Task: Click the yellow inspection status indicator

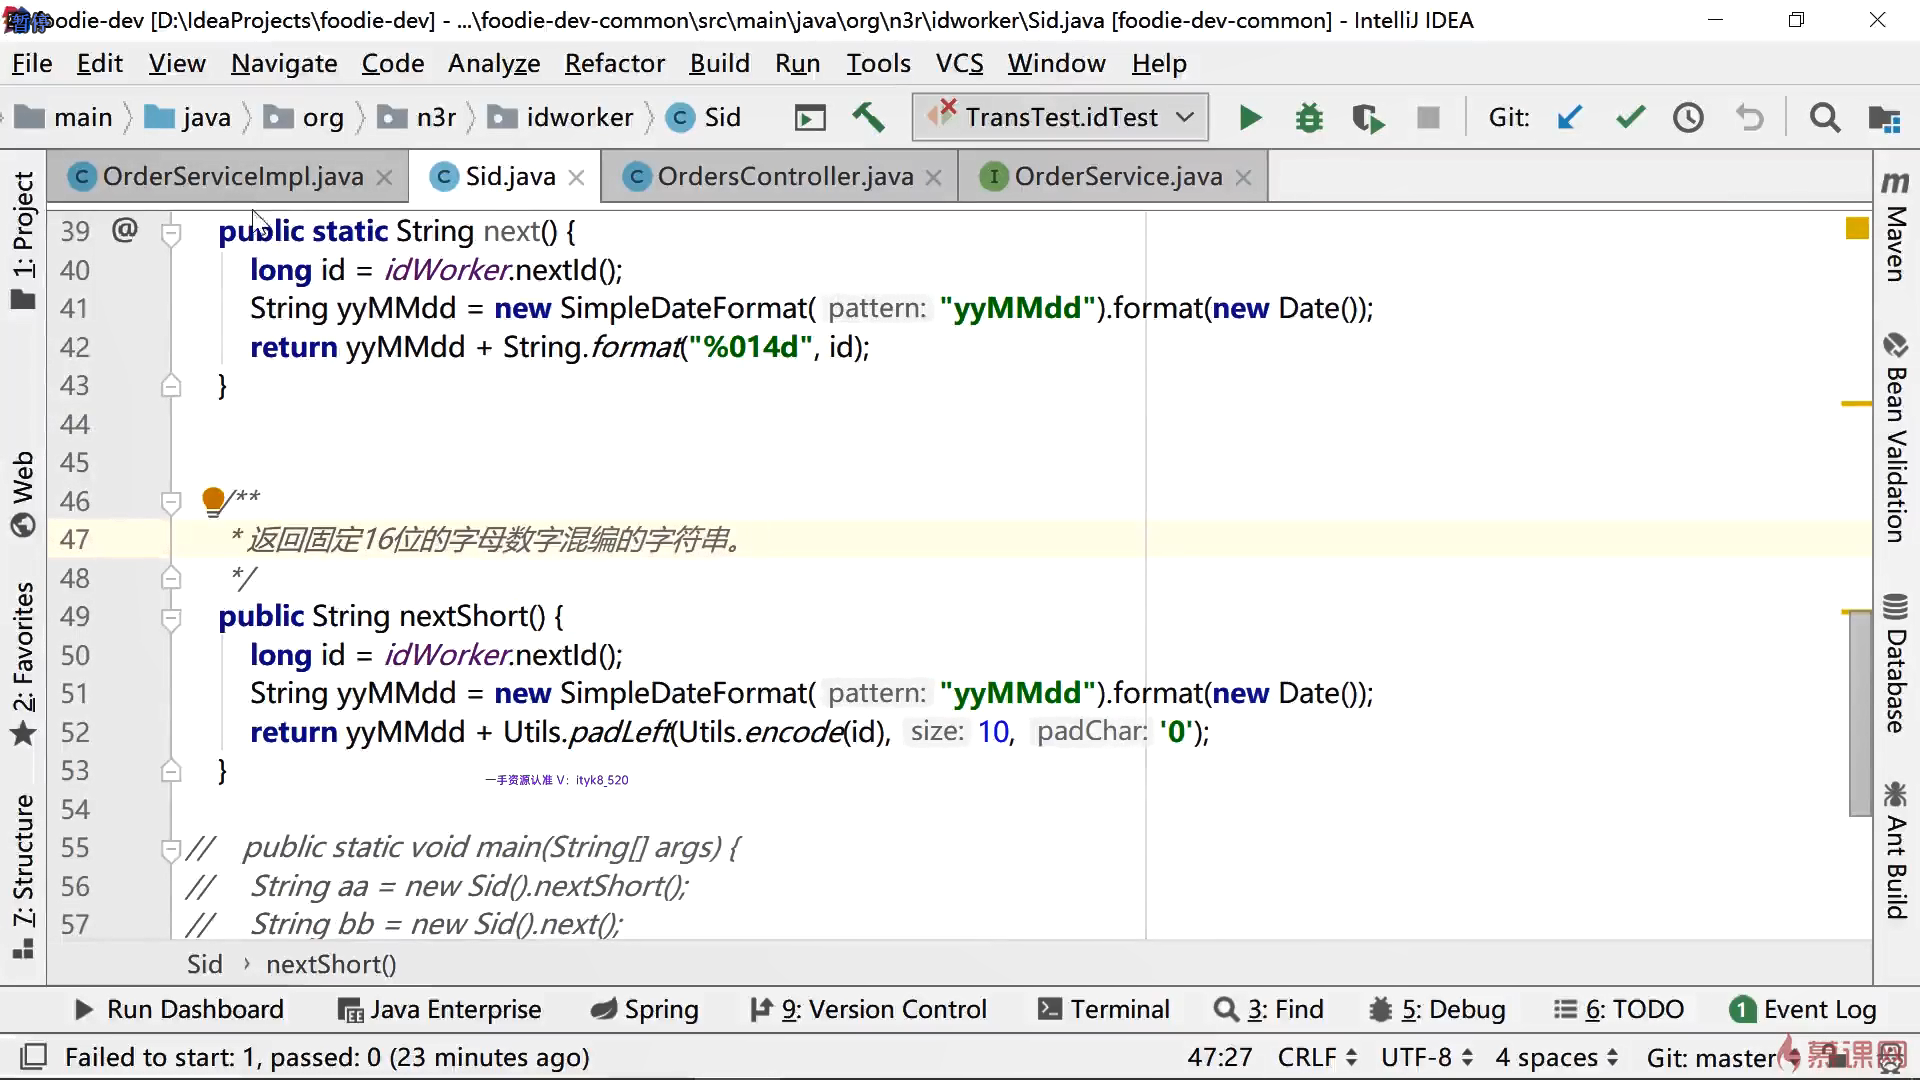Action: (x=1857, y=229)
